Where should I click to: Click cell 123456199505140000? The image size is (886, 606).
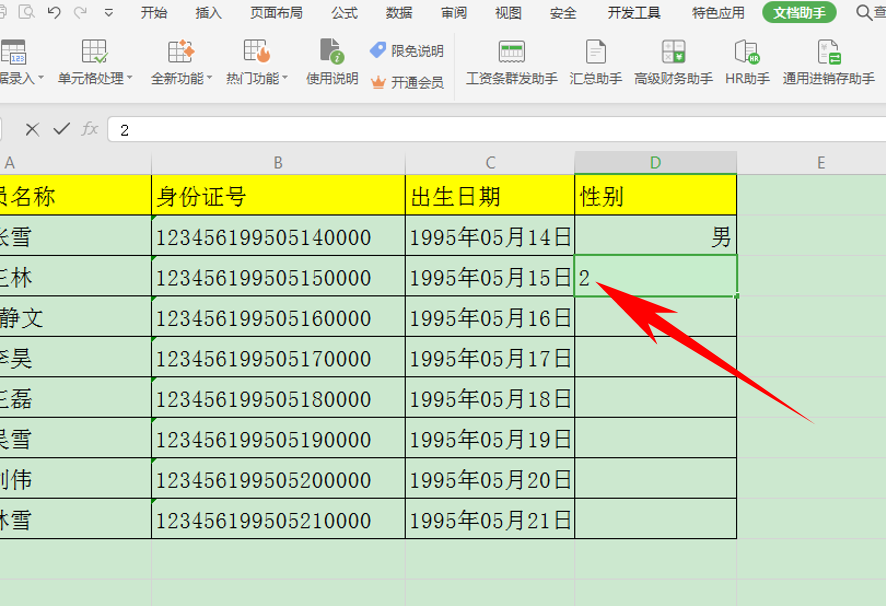(x=278, y=236)
